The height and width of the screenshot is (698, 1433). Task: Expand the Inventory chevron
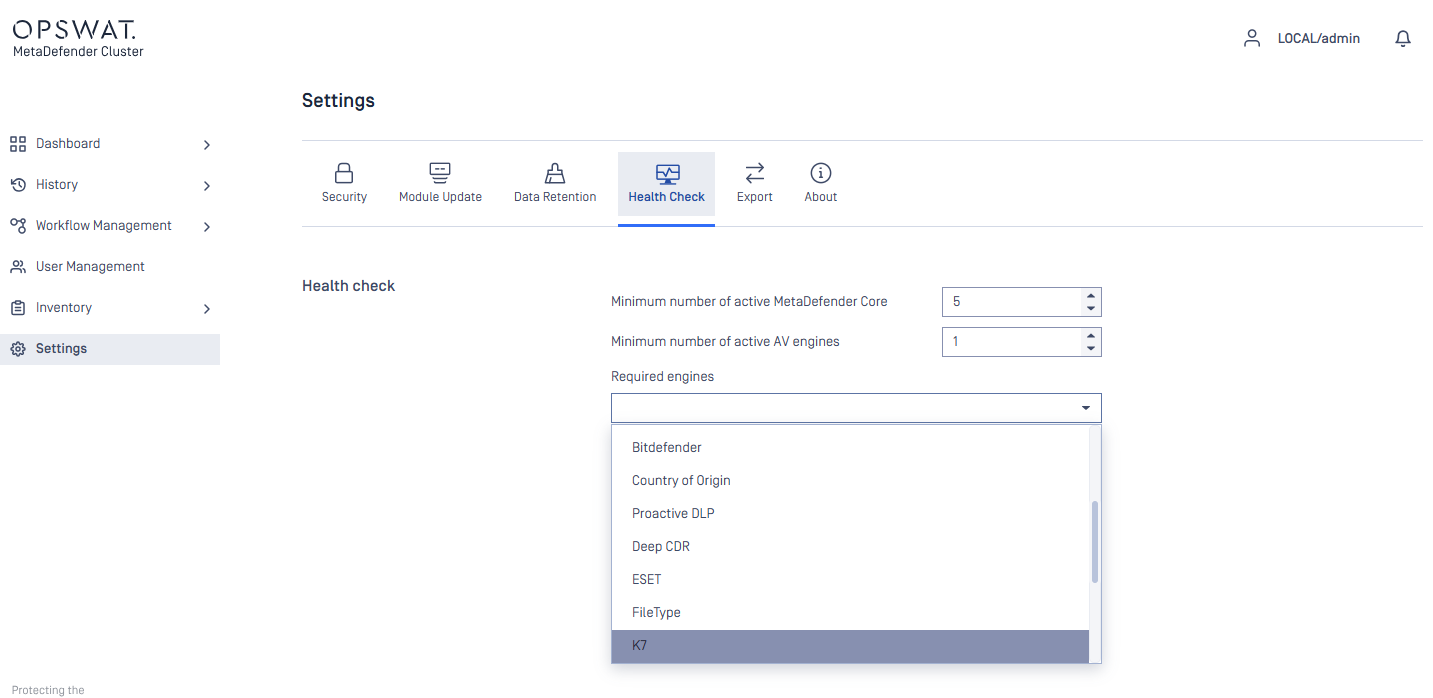tap(207, 309)
